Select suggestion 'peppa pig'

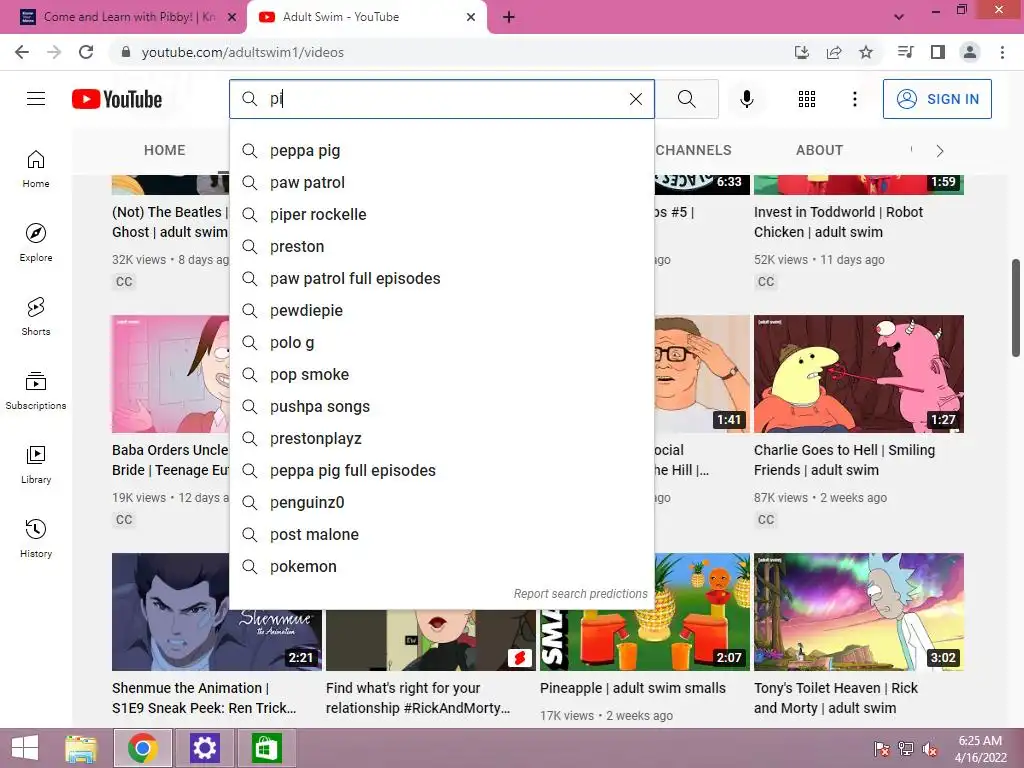pyautogui.click(x=442, y=151)
